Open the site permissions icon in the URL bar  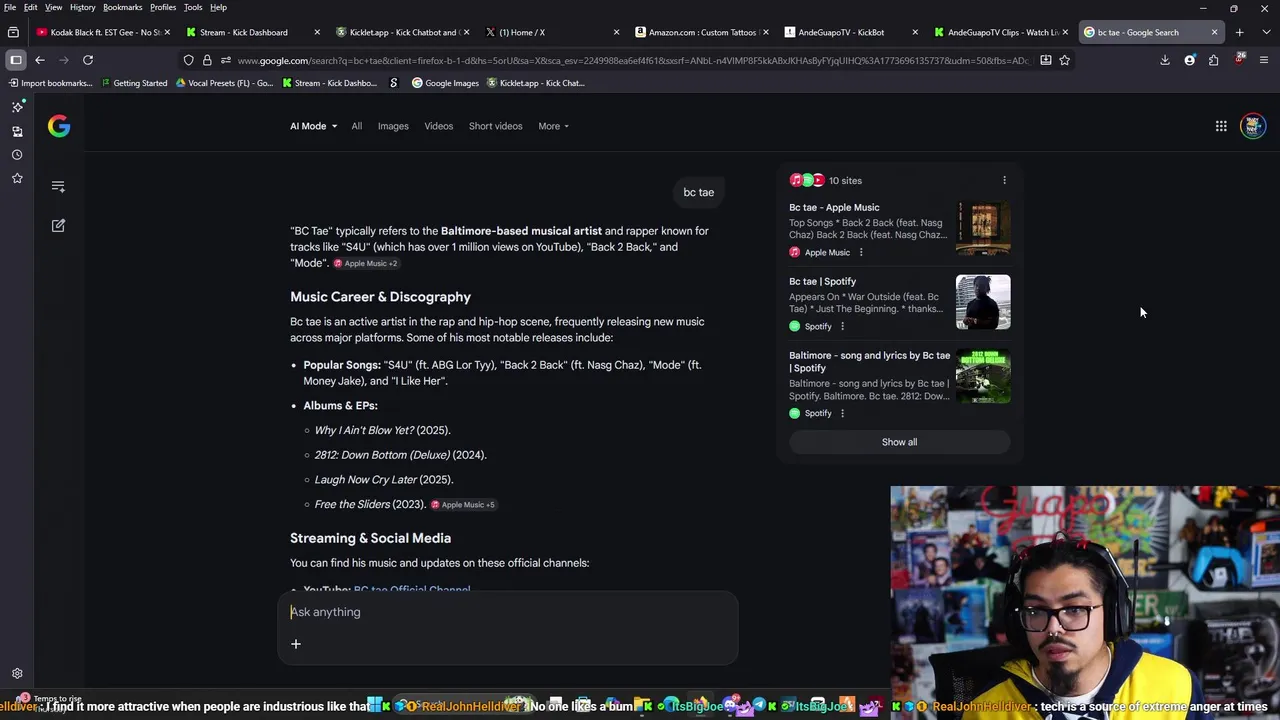pos(226,60)
